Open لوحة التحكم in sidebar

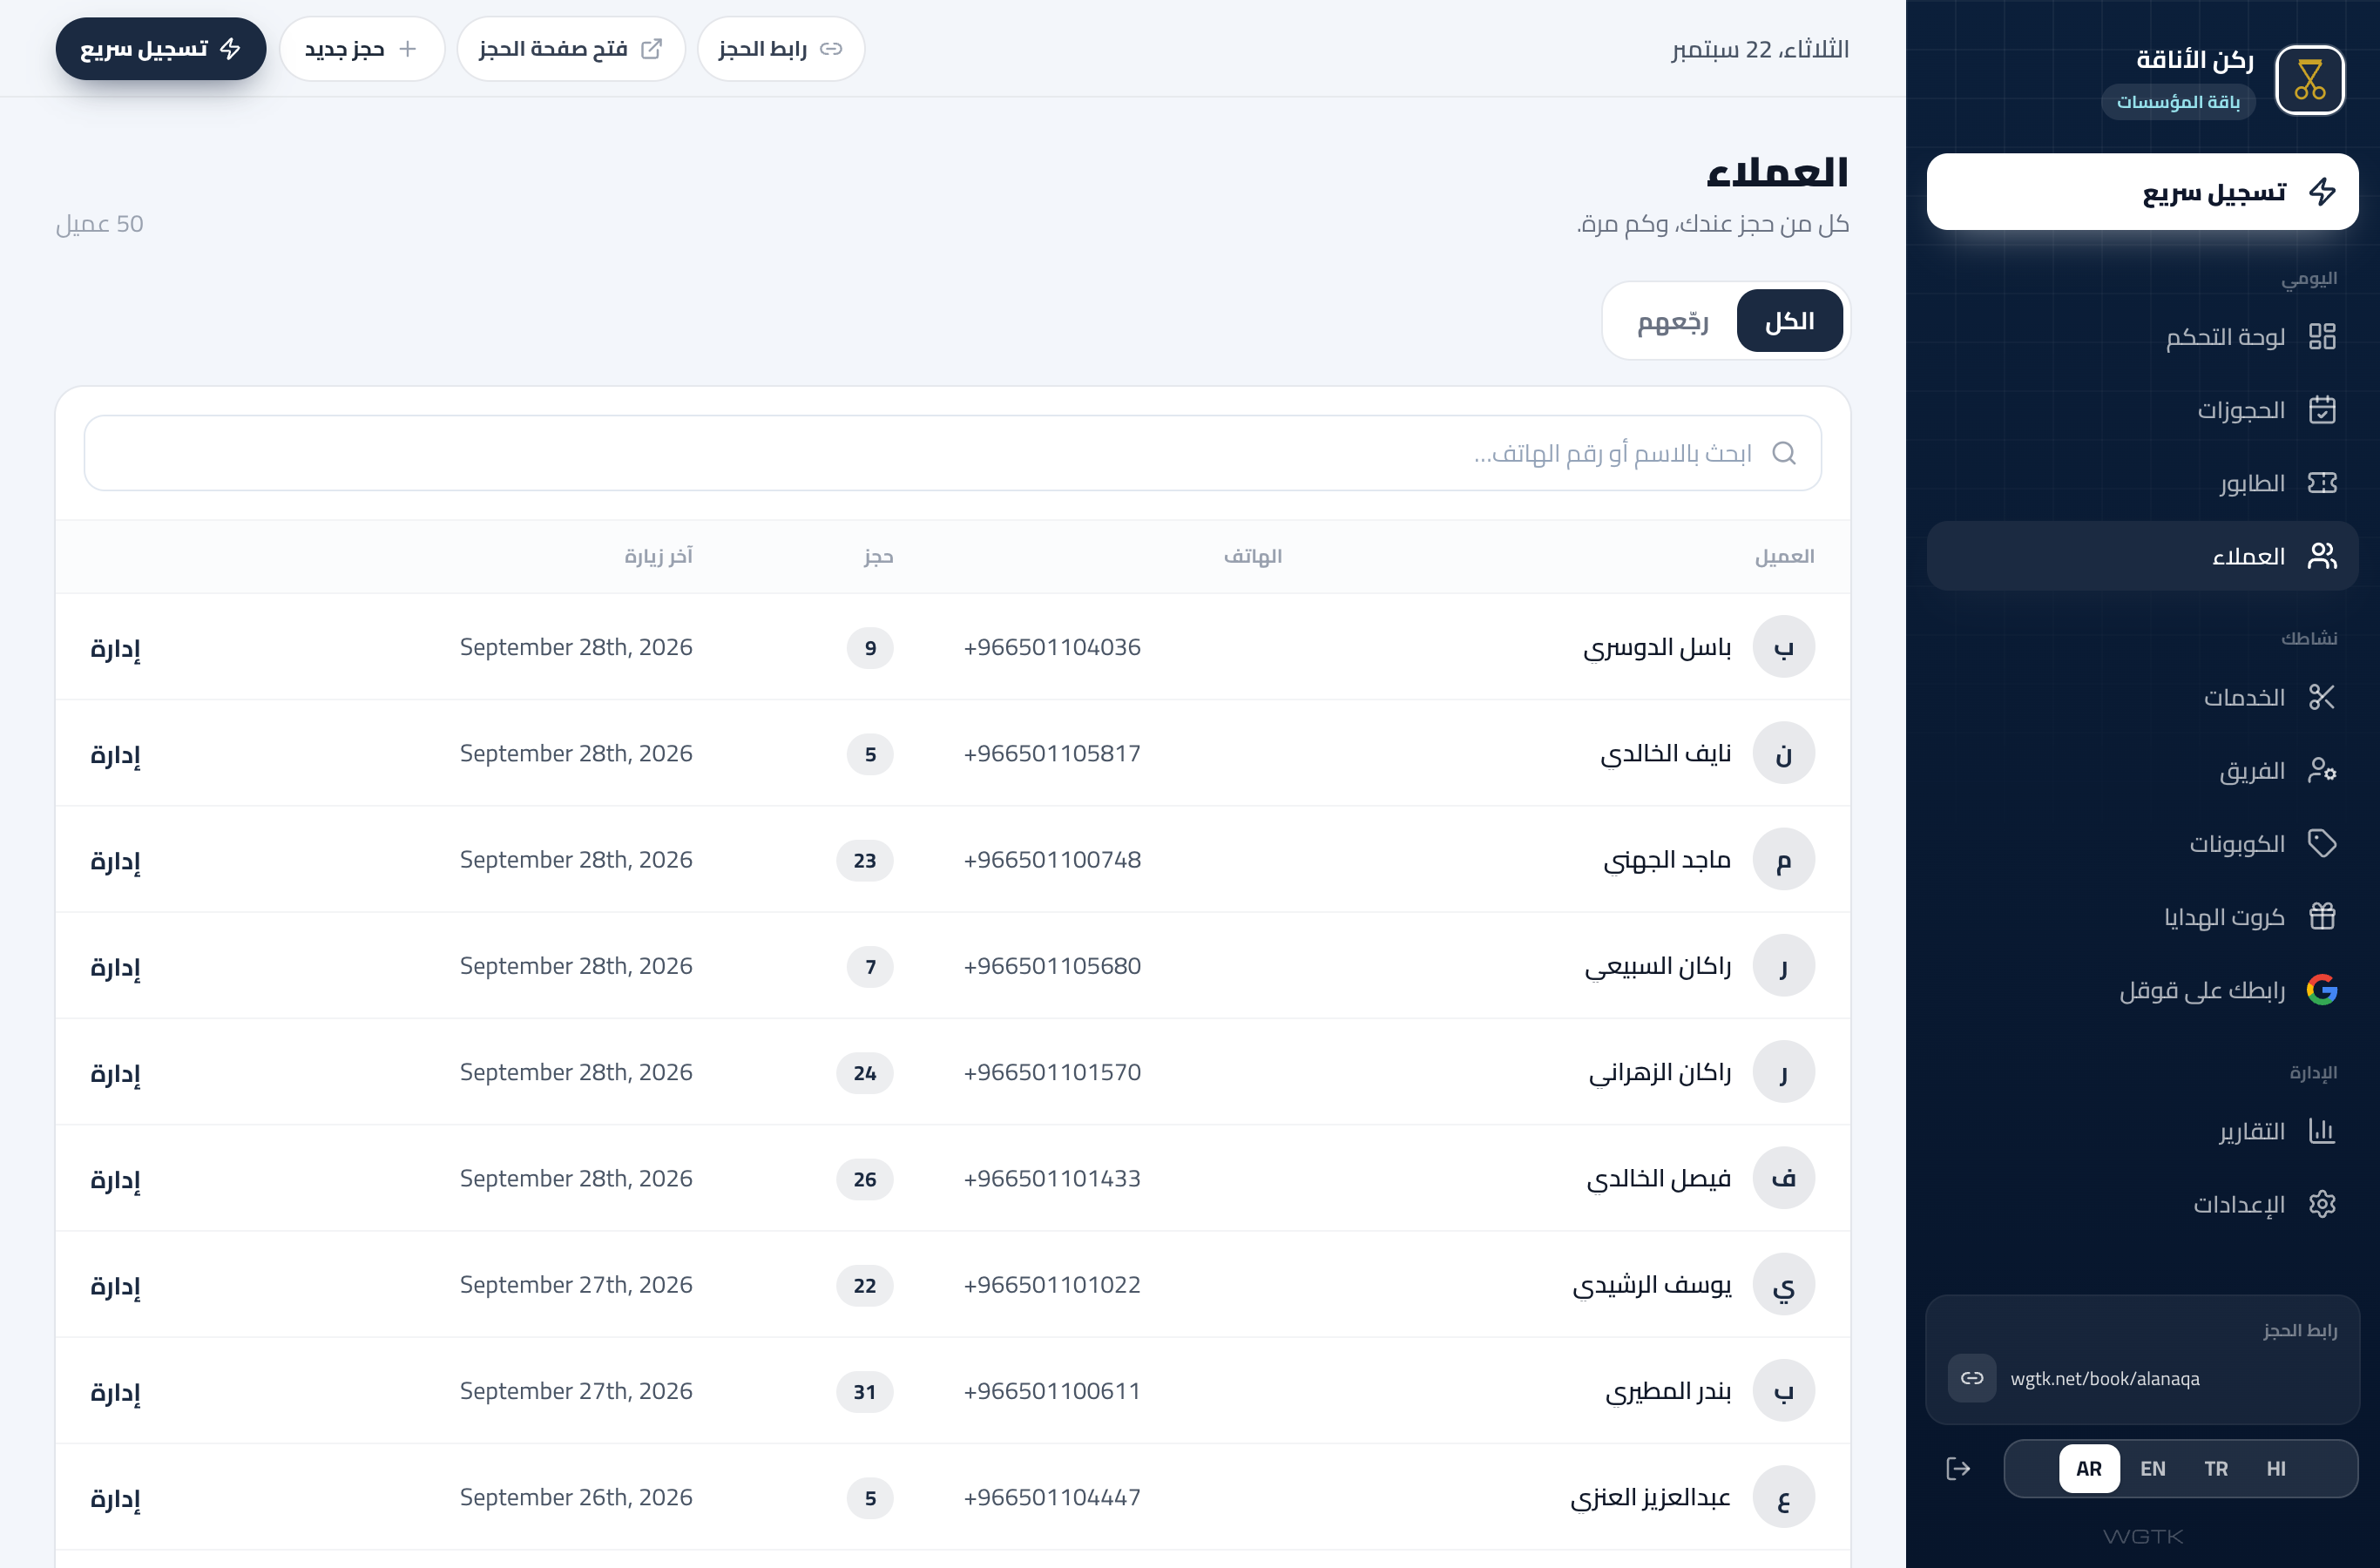point(2142,336)
